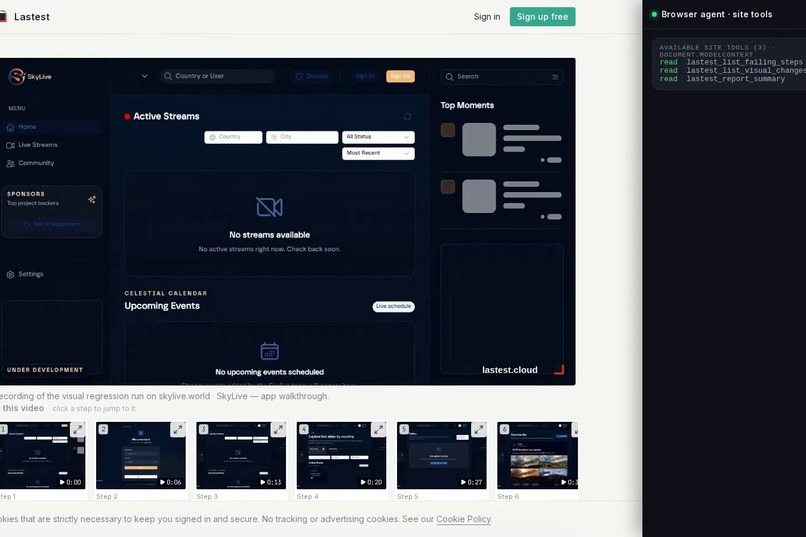The width and height of the screenshot is (806, 537).
Task: Open the All Status dropdown
Action: tap(378, 137)
